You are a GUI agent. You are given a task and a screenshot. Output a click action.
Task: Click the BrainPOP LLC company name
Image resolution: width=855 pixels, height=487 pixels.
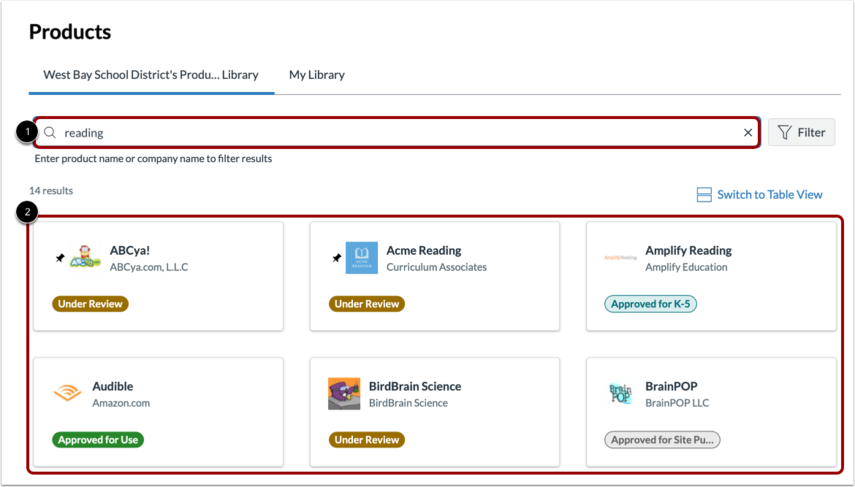(677, 403)
